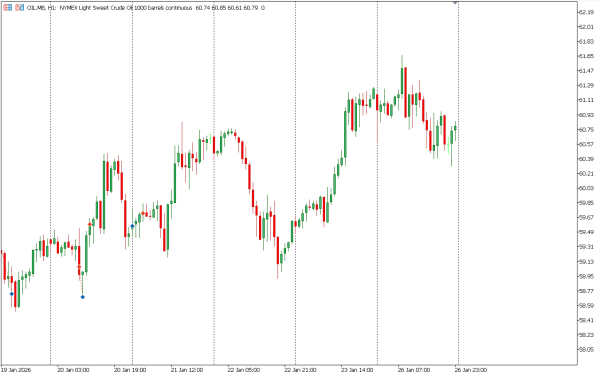Click the 60.03 price scale label

586,188
